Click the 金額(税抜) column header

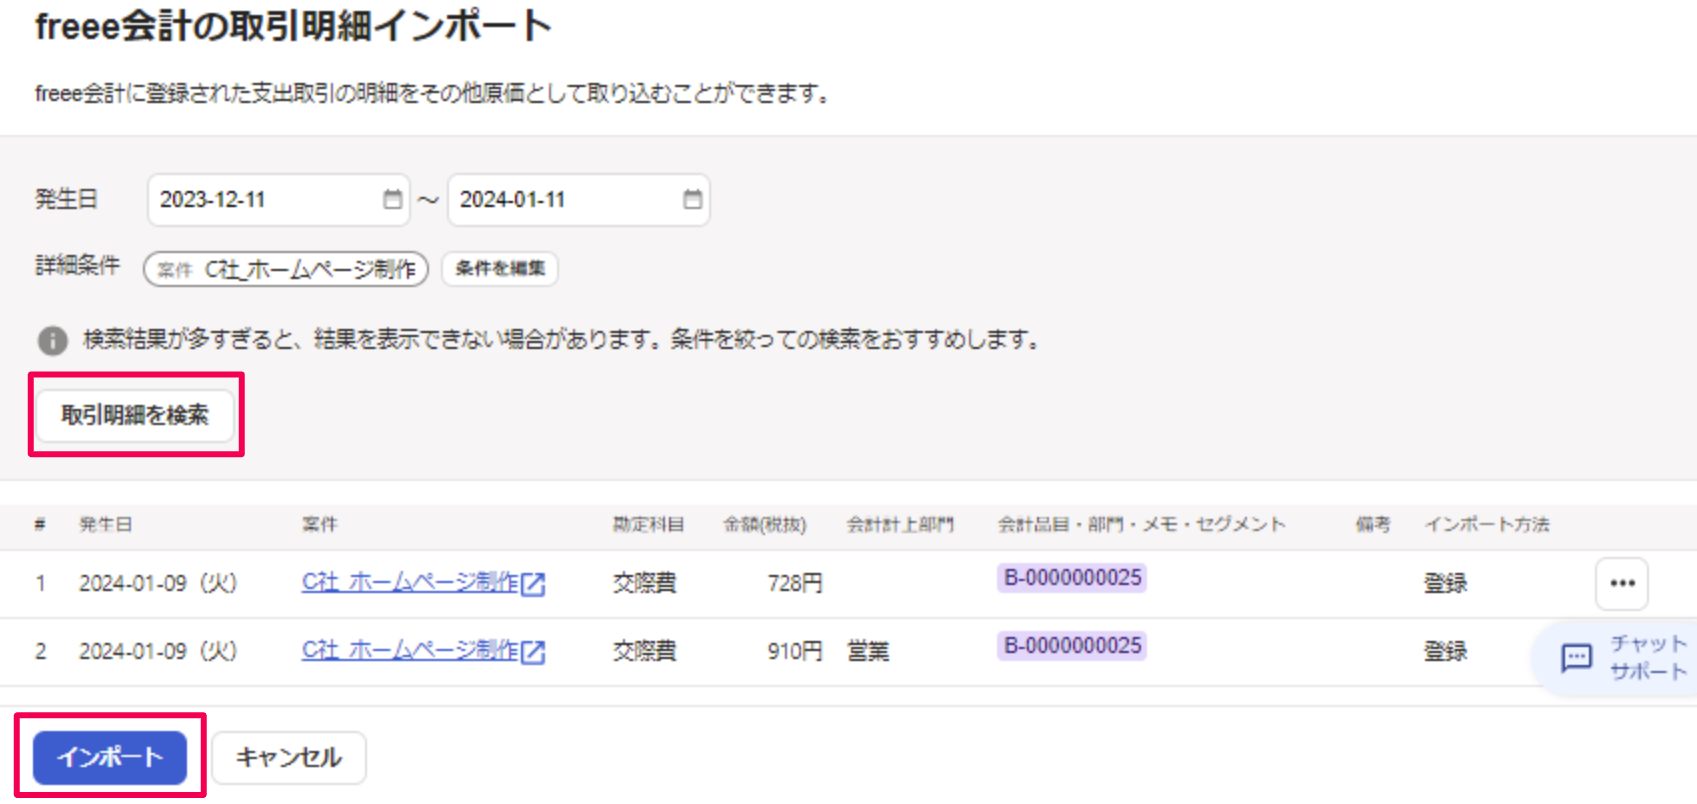pyautogui.click(x=765, y=524)
